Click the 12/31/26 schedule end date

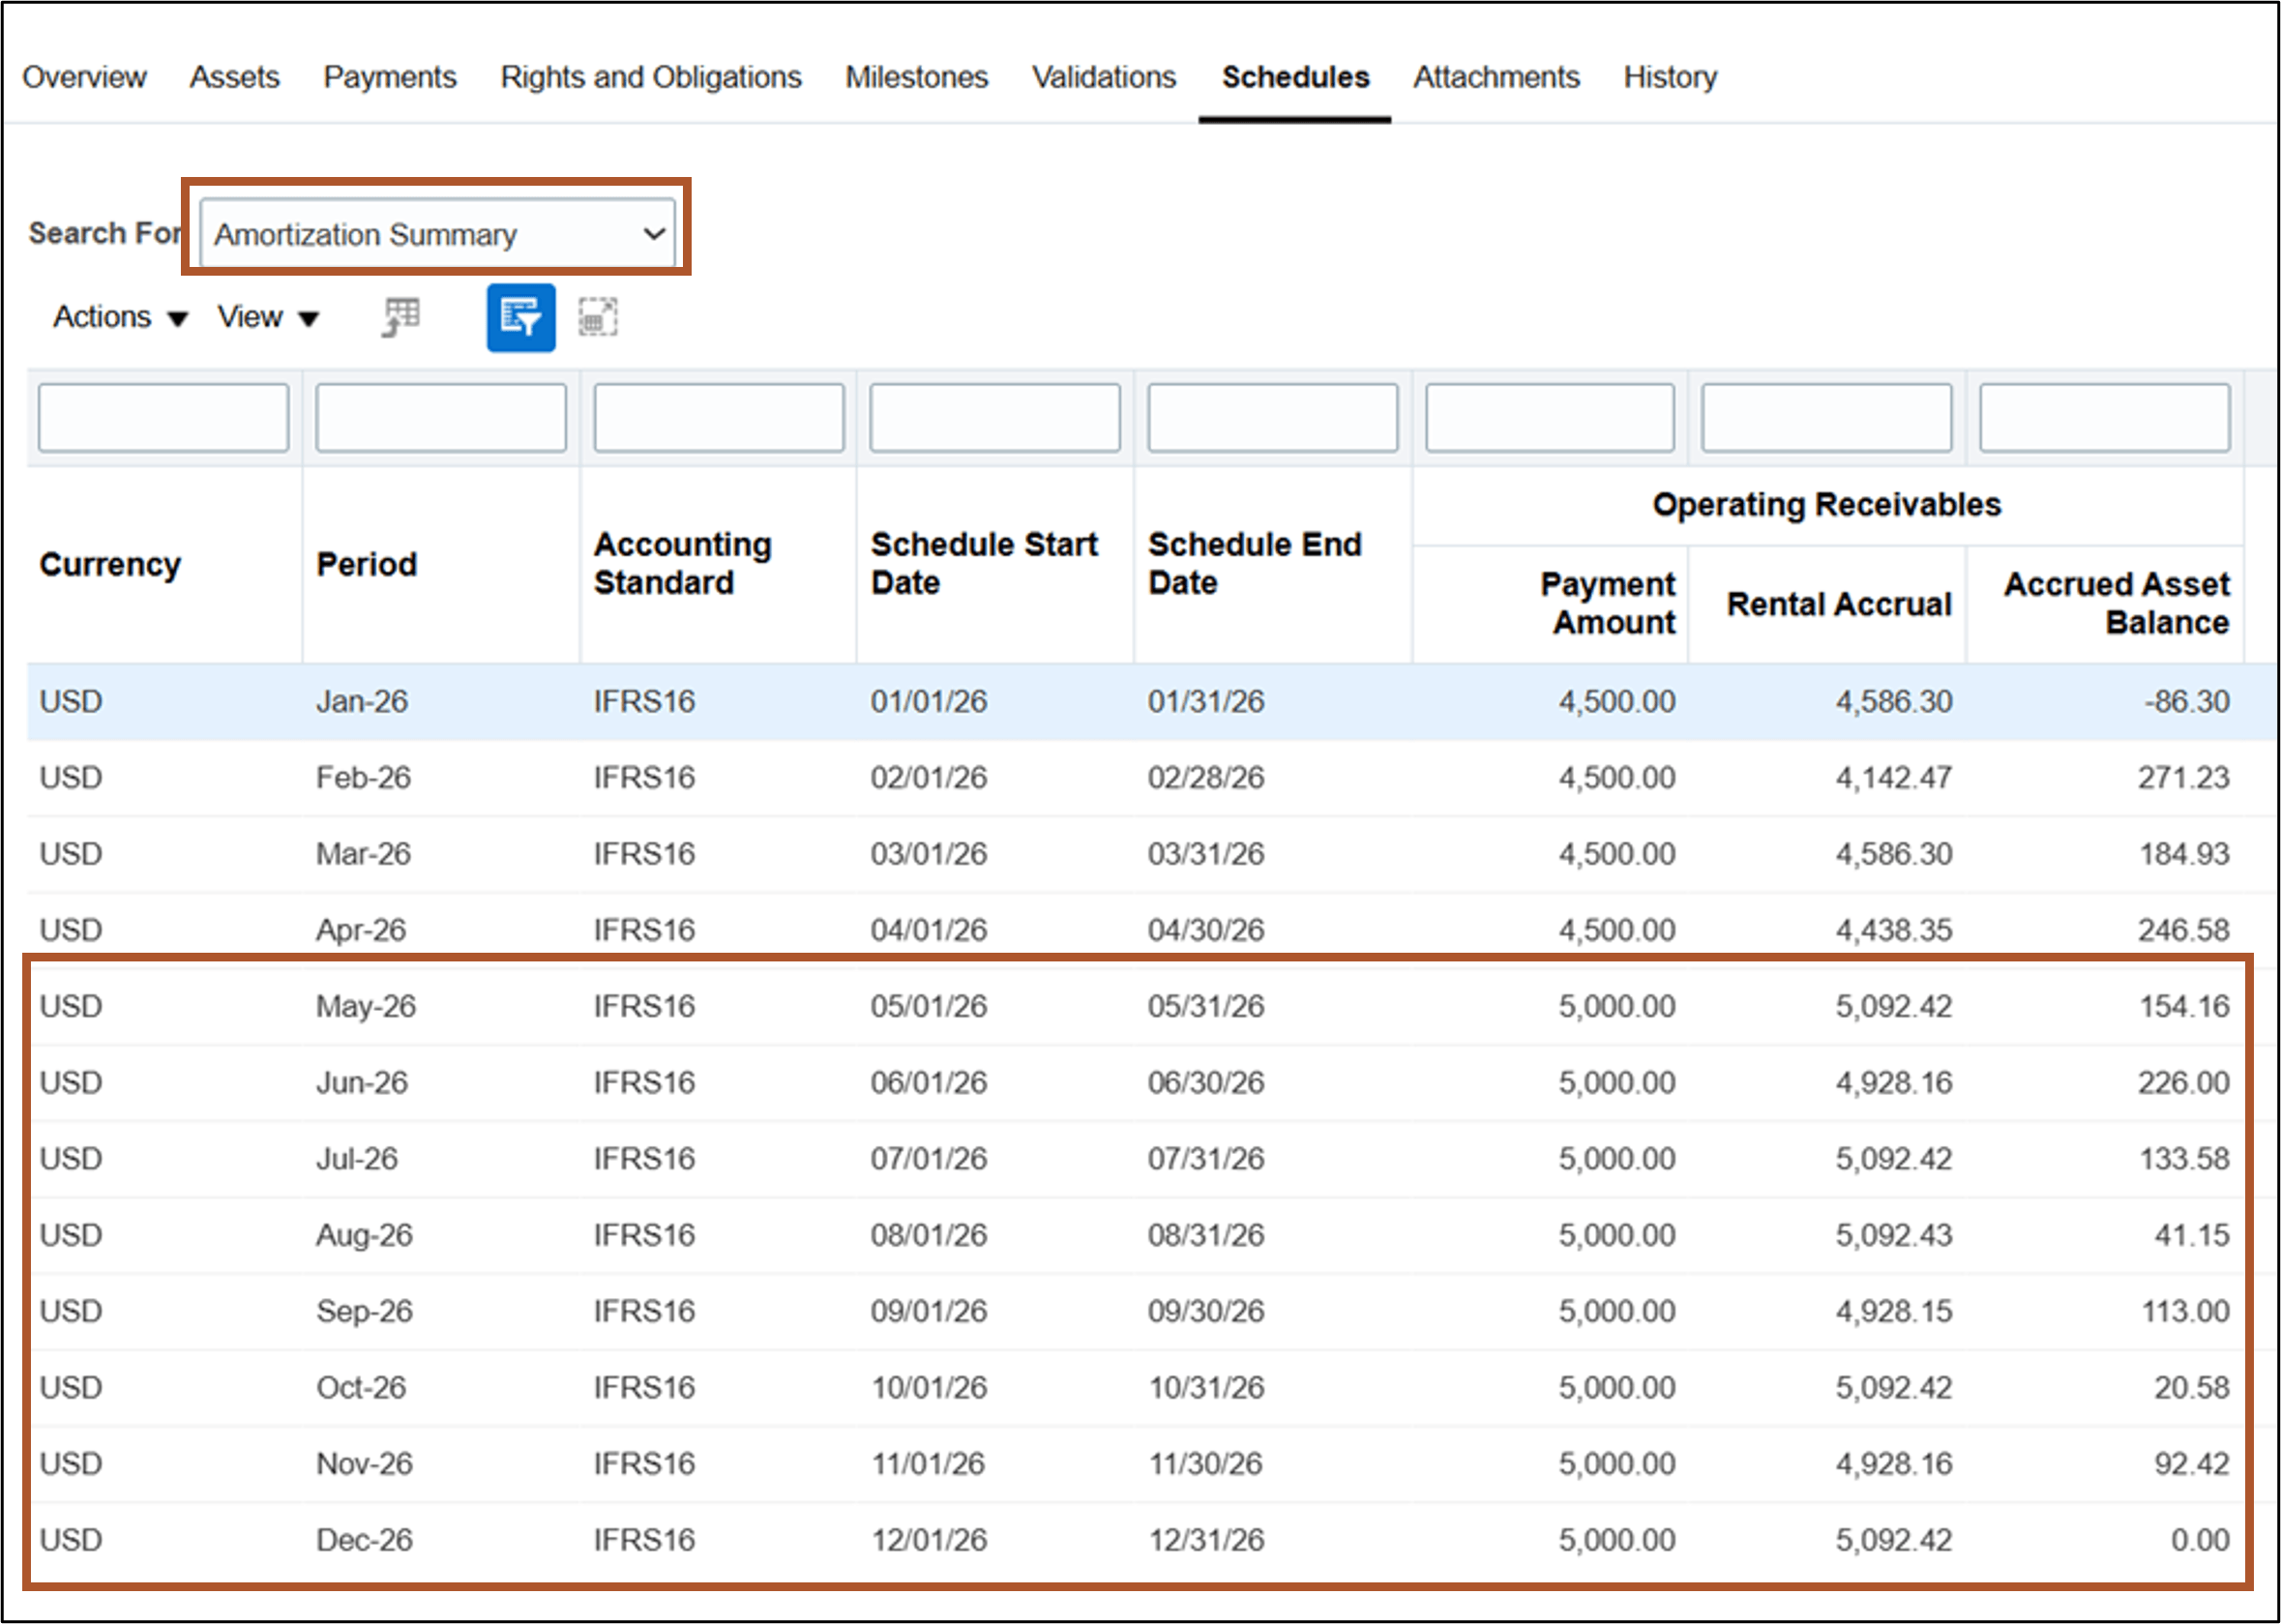(x=1206, y=1540)
